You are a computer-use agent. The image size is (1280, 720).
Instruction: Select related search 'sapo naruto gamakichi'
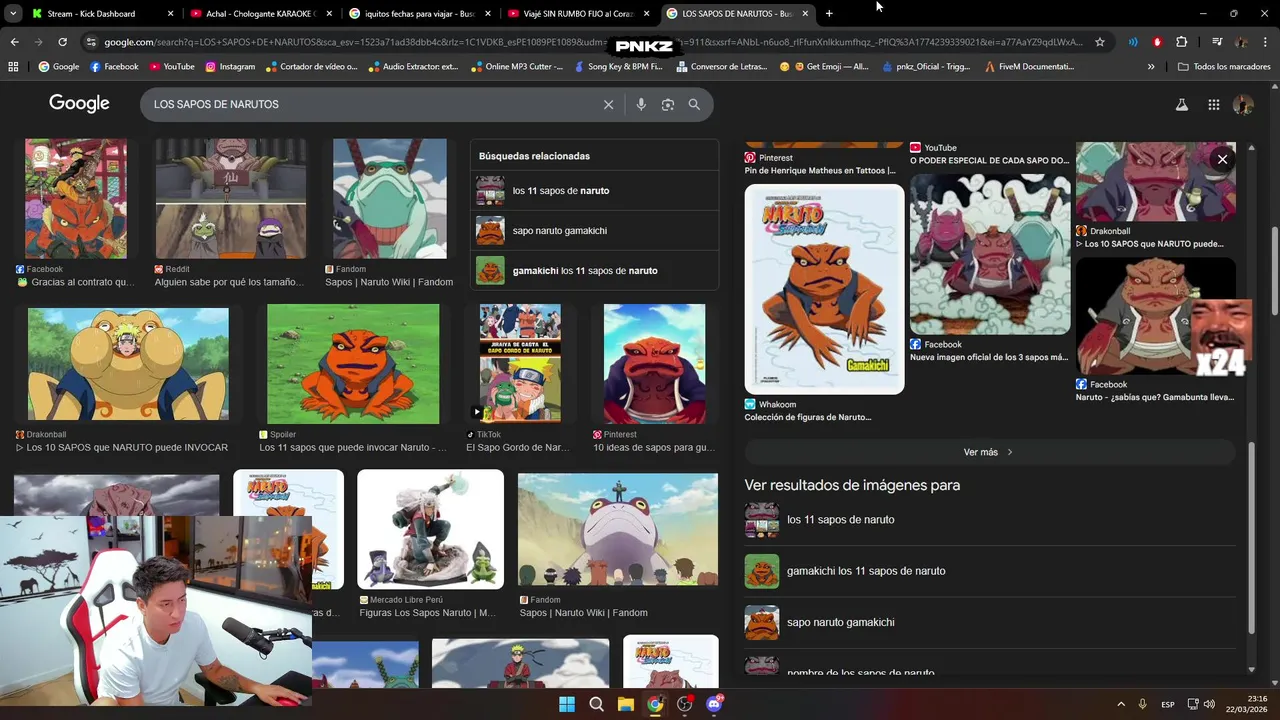(594, 230)
